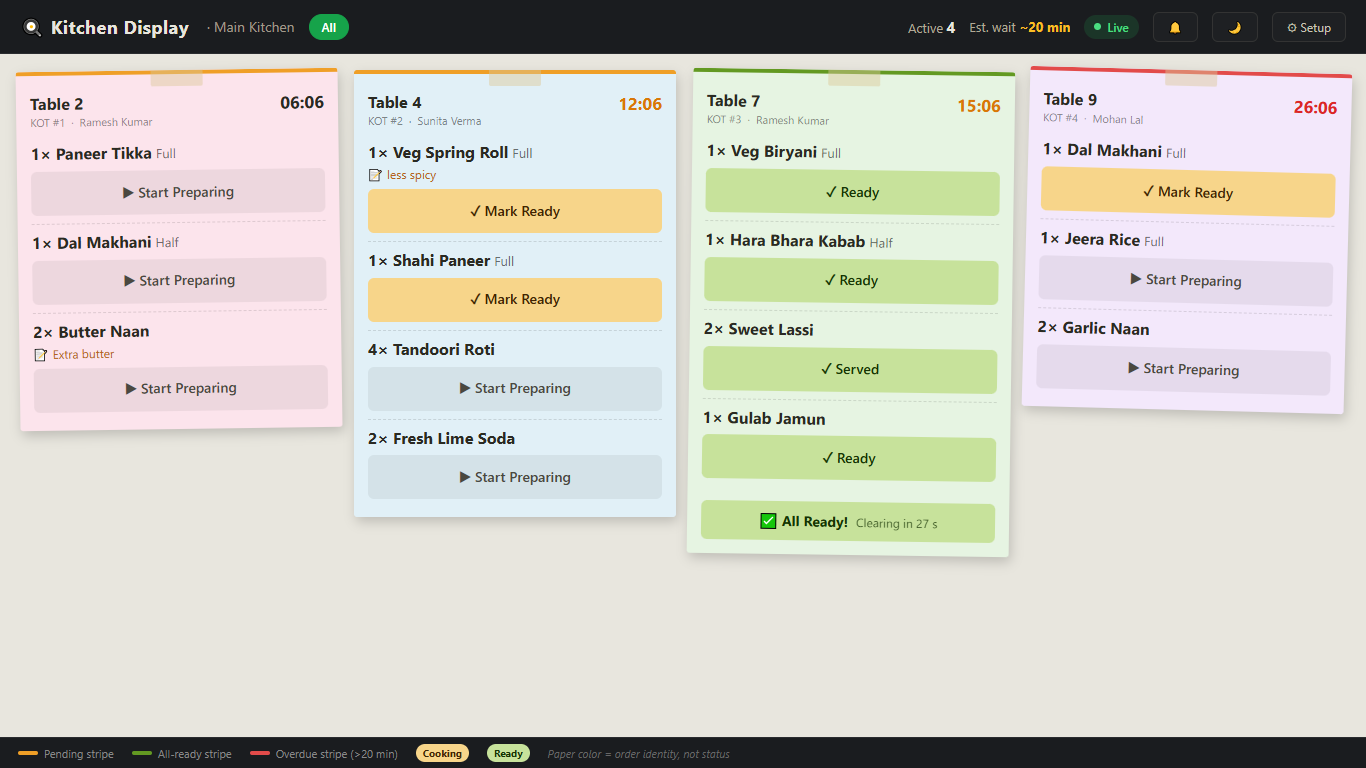Viewport: 1366px width, 768px height.
Task: Click Served button for Sweet Lassi
Action: [x=850, y=369]
